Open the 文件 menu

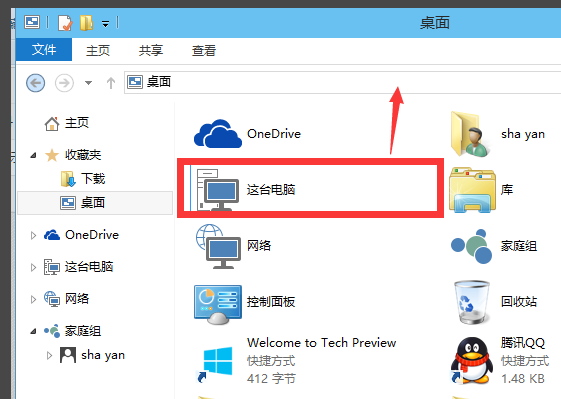coord(44,50)
